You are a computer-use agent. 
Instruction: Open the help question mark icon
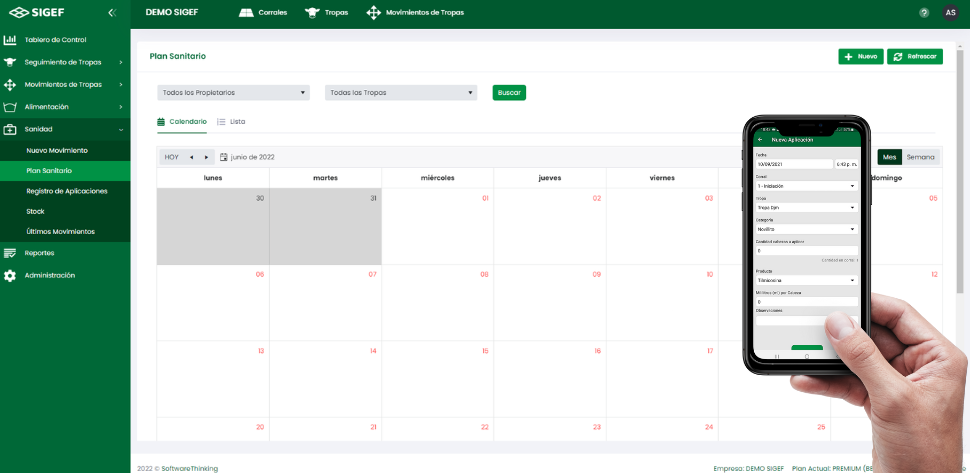[924, 13]
